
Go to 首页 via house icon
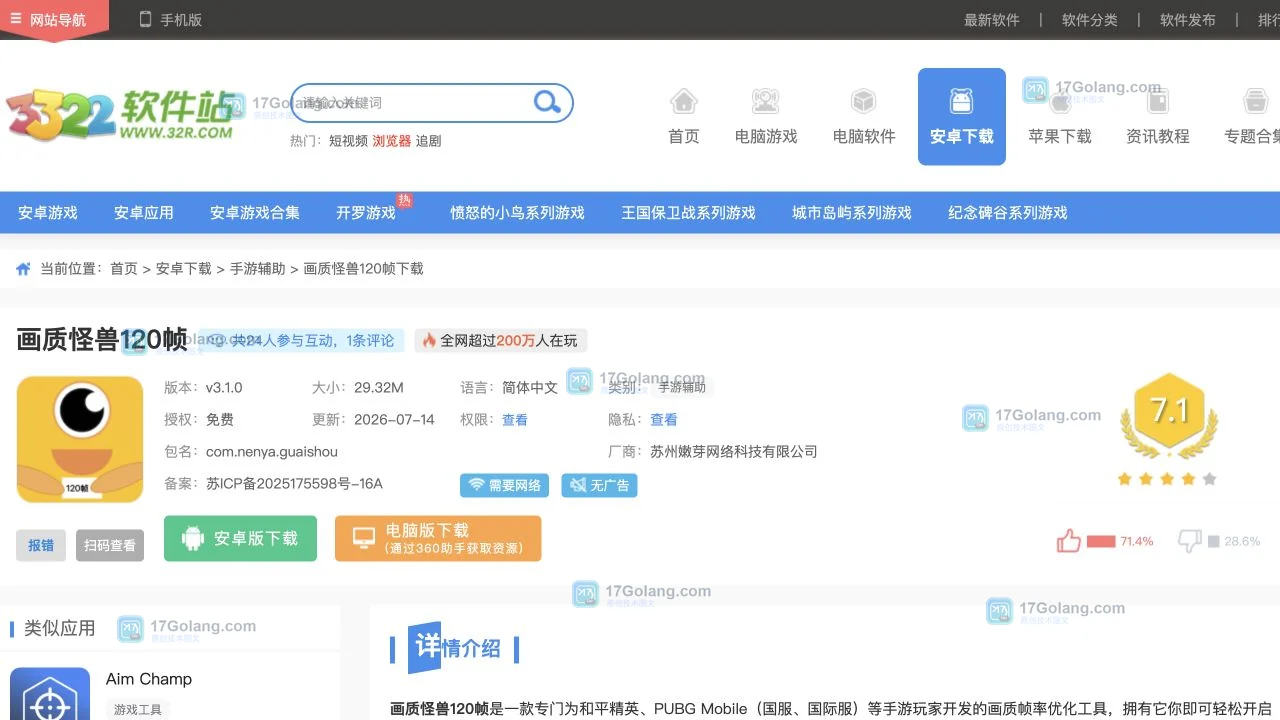[684, 116]
